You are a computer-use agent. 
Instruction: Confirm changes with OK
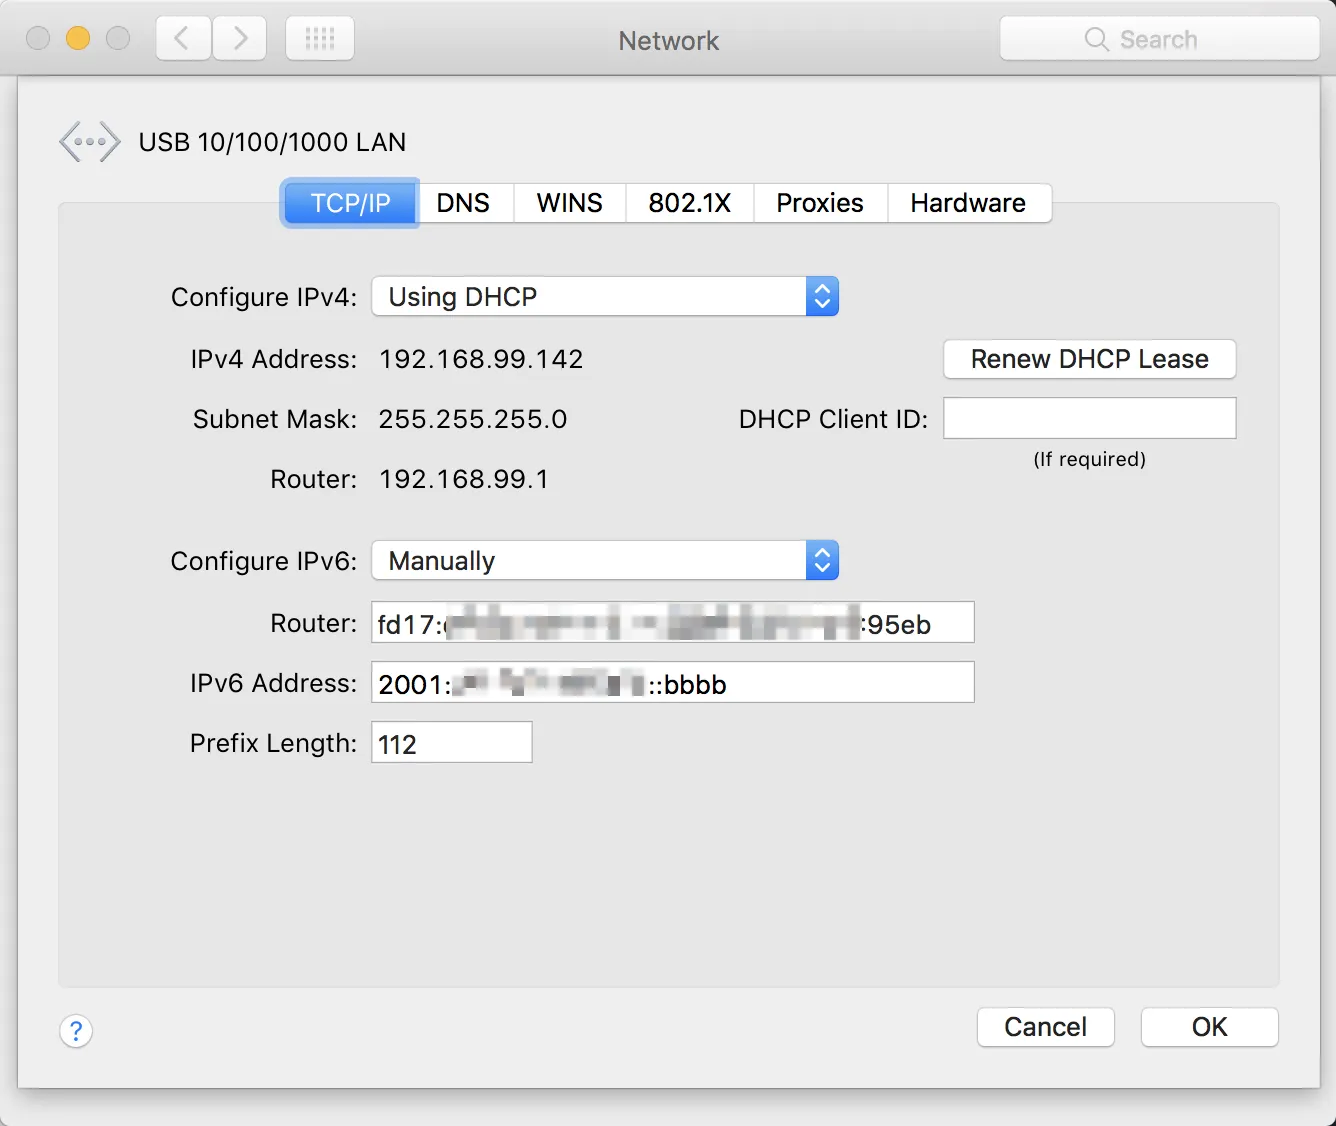pos(1209,1027)
